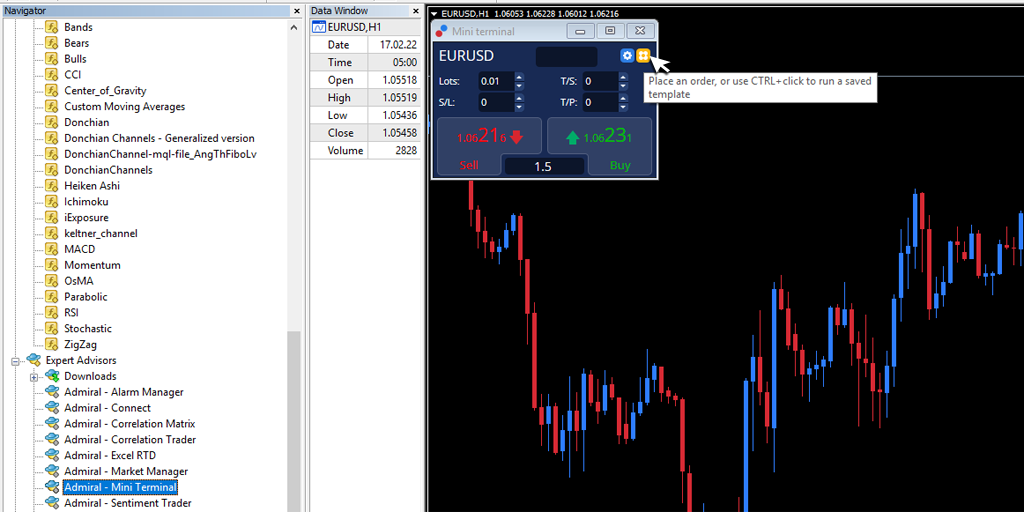The width and height of the screenshot is (1024, 512).
Task: Click the dark field next to EURUSD
Action: 566,56
